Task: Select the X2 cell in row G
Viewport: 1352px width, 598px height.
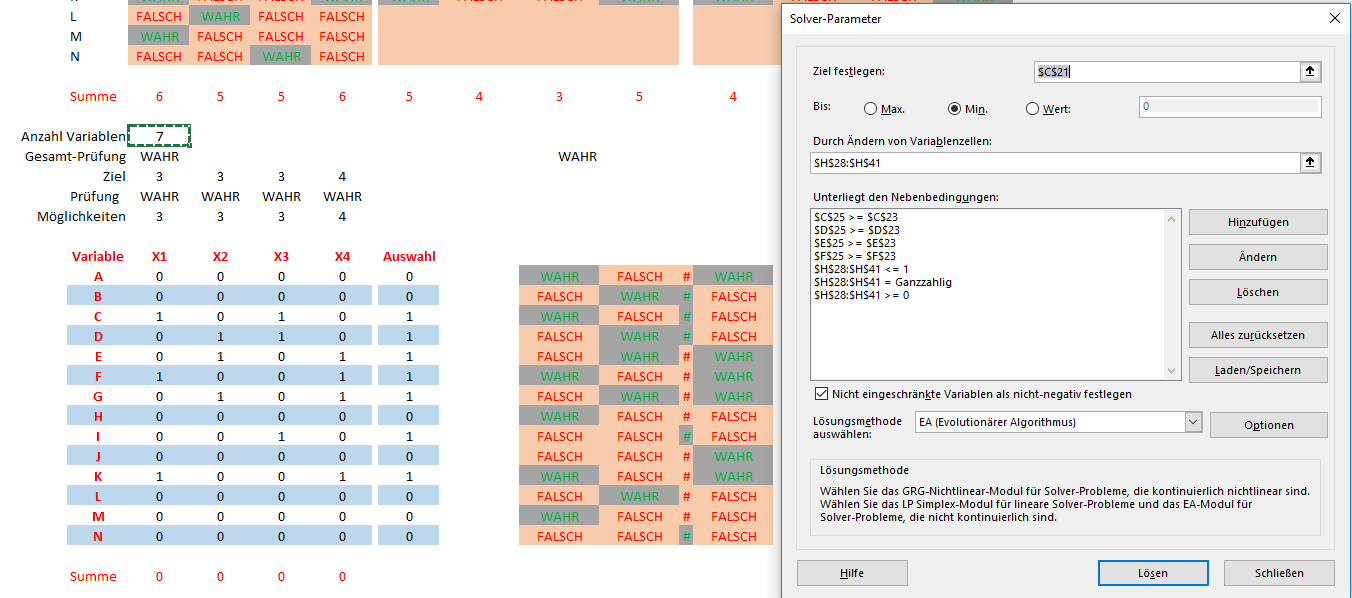Action: pos(220,396)
